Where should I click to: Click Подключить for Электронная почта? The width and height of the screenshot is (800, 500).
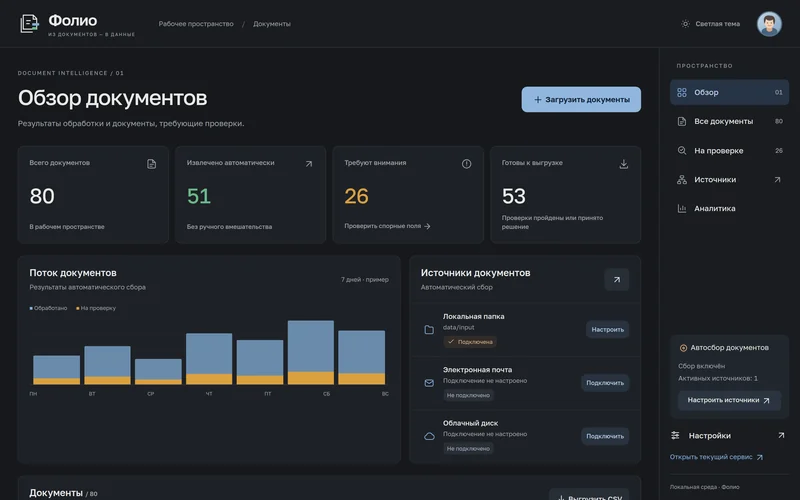pos(605,383)
